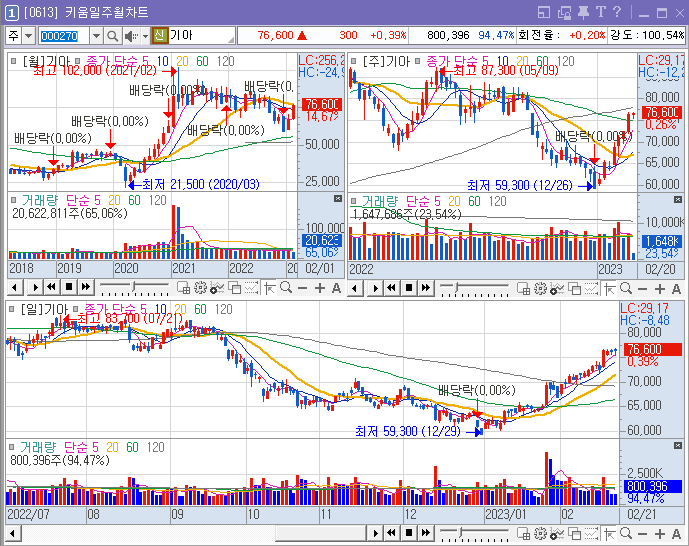Open stock code 000270 history dropdown
Image resolution: width=689 pixels, height=546 pixels.
pos(96,36)
